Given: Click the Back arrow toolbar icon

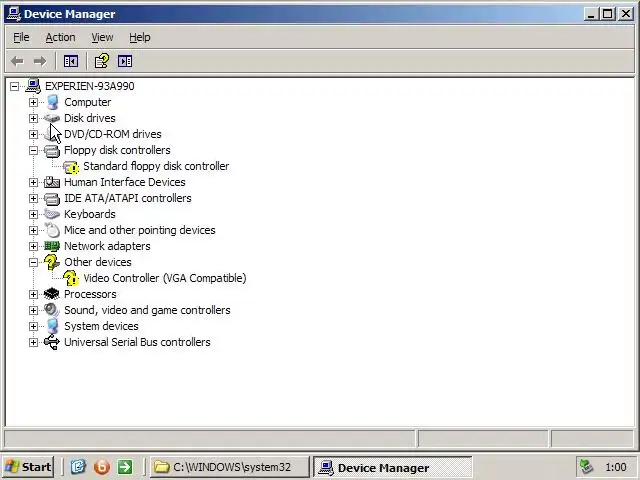Looking at the screenshot, I should 17,62.
